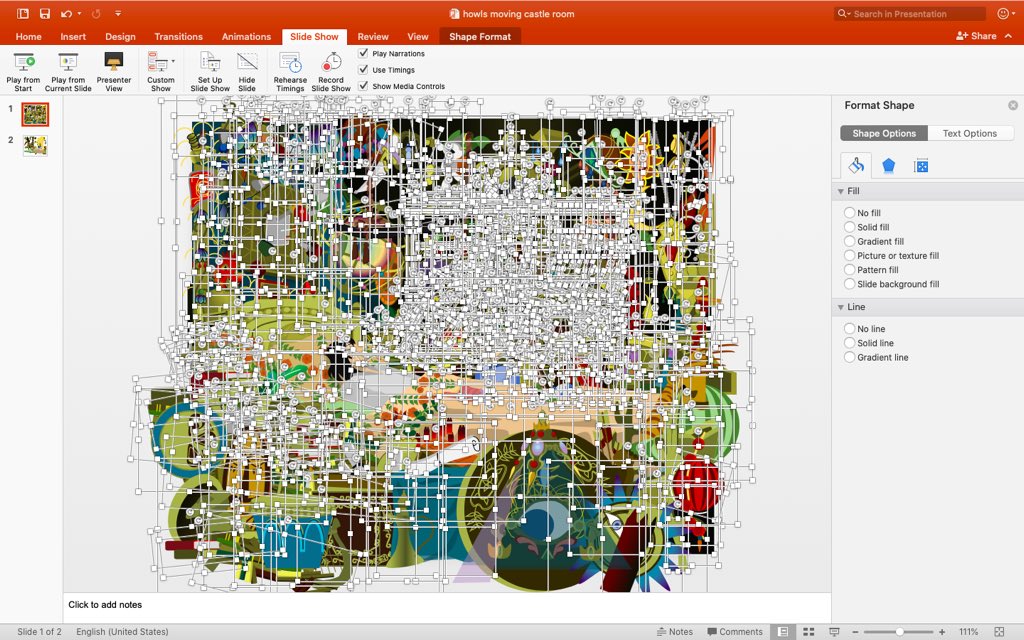This screenshot has width=1024, height=640.
Task: Click the Undo arrow icon
Action: point(66,13)
